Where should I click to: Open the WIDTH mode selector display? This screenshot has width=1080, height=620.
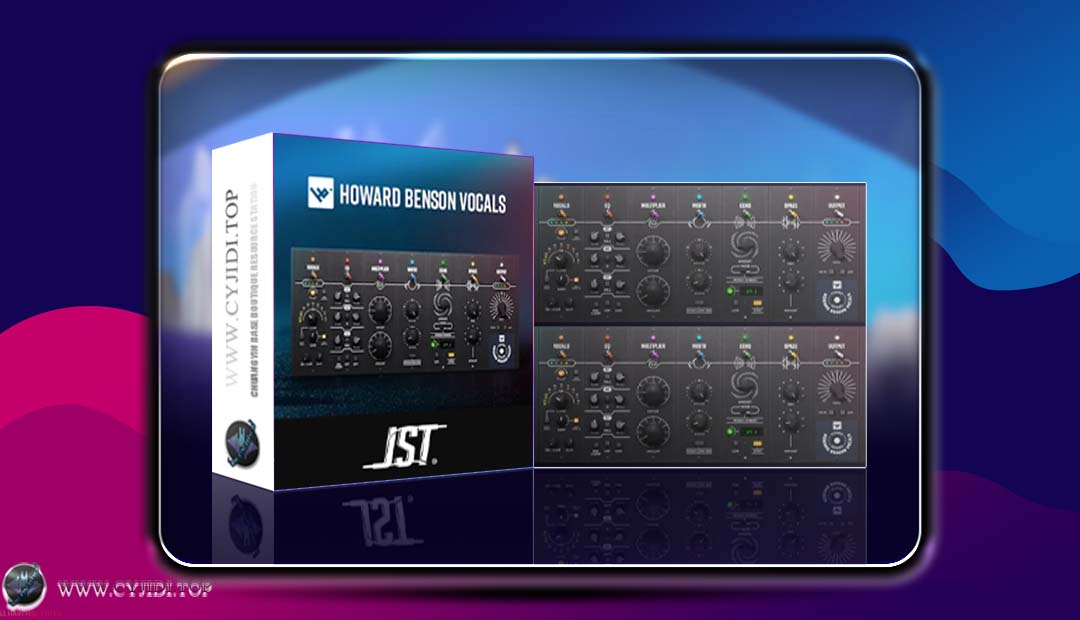(698, 308)
